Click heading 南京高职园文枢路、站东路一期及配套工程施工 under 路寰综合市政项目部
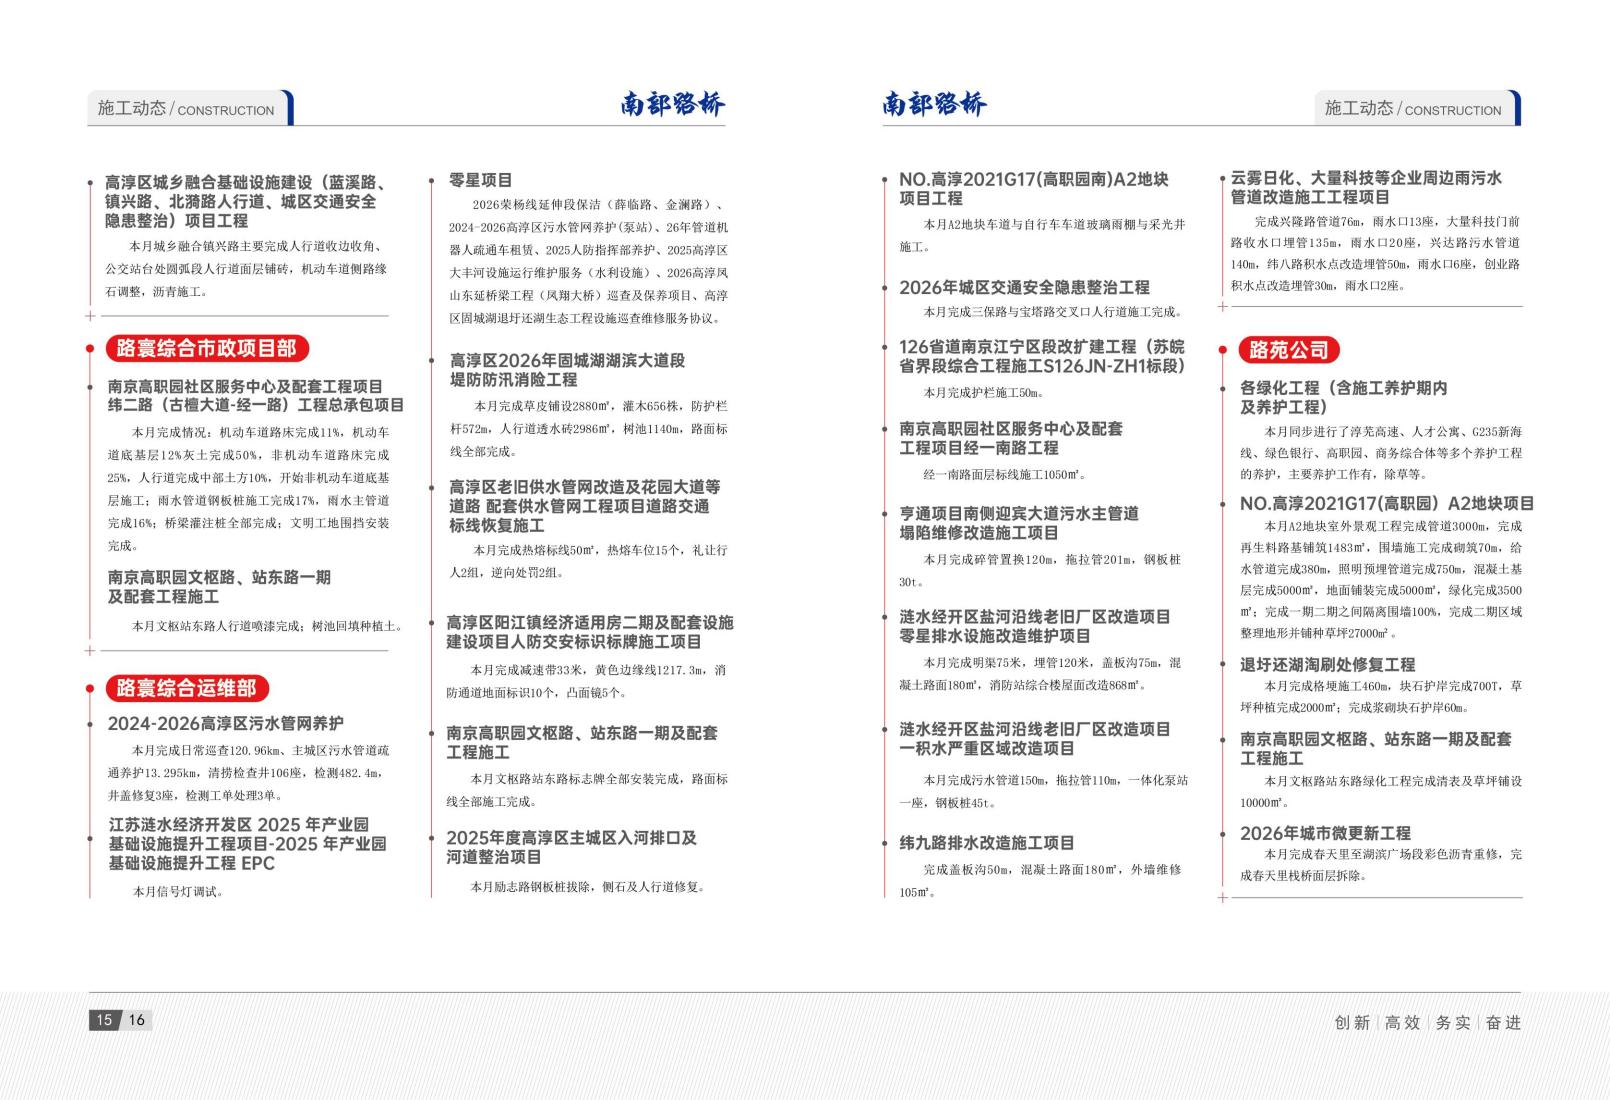The height and width of the screenshot is (1100, 1610). [x=219, y=587]
